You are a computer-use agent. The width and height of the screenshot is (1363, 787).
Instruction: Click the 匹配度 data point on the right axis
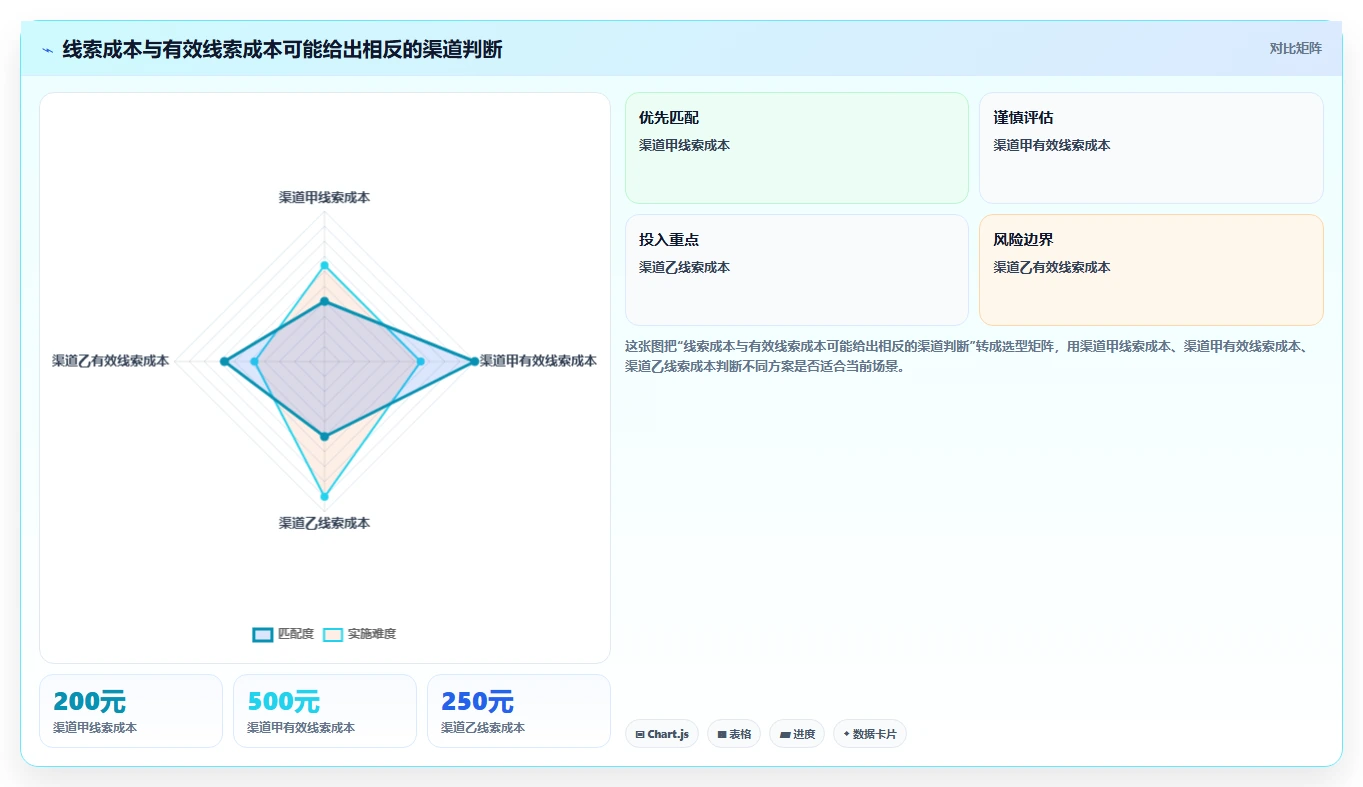(x=474, y=361)
